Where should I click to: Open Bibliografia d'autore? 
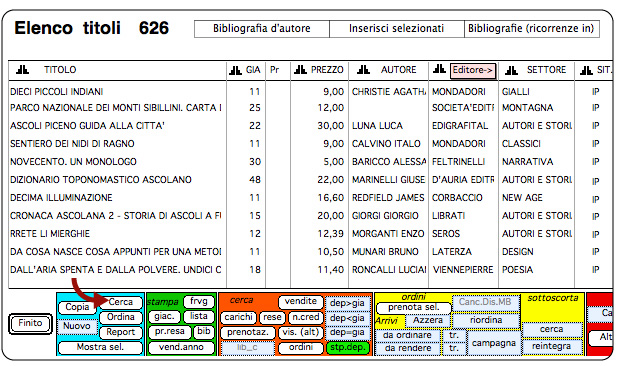[262, 29]
